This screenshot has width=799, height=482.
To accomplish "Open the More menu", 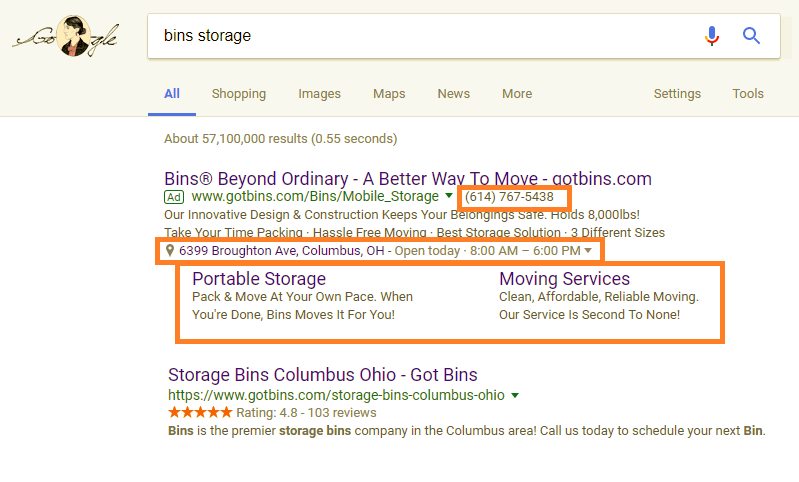I will [x=517, y=94].
